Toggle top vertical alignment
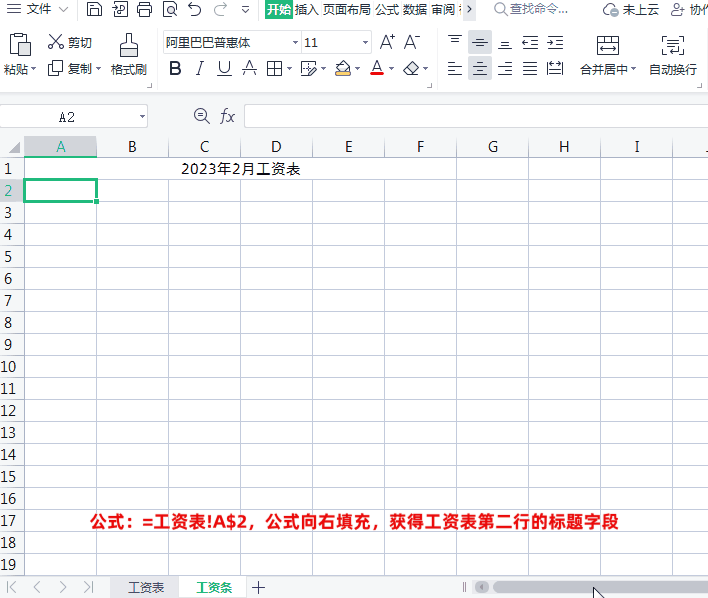 [x=455, y=41]
